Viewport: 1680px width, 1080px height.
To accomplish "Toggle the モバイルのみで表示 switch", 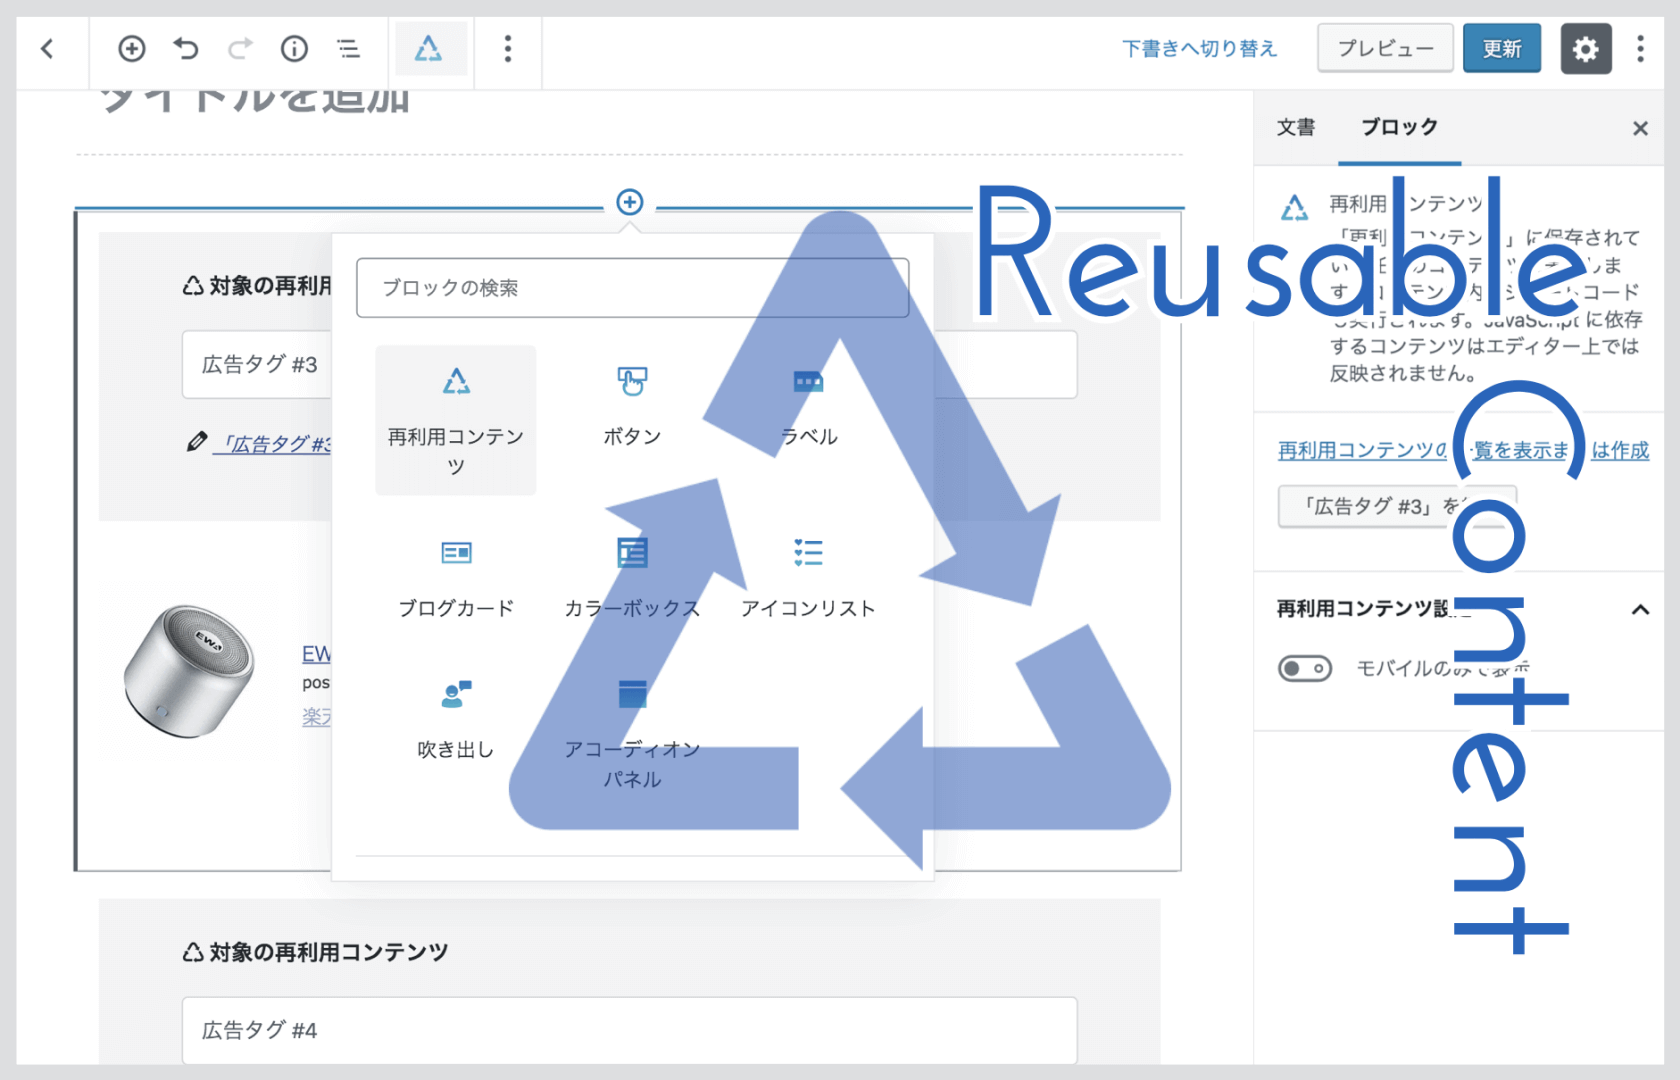I will coord(1305,668).
